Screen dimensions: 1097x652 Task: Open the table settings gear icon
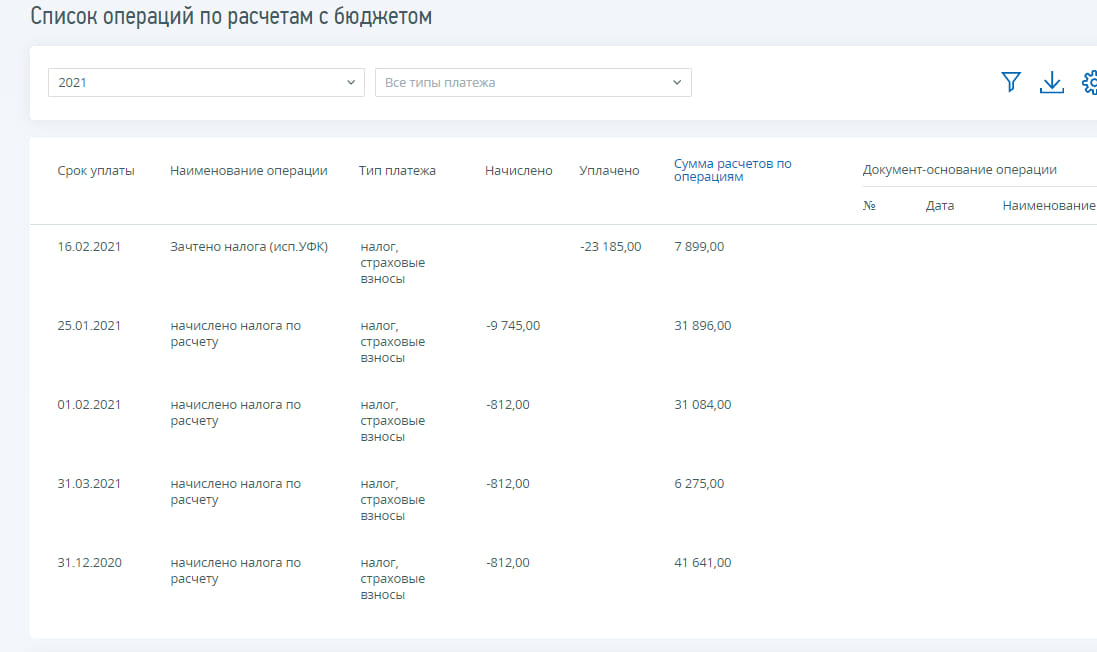point(1090,82)
